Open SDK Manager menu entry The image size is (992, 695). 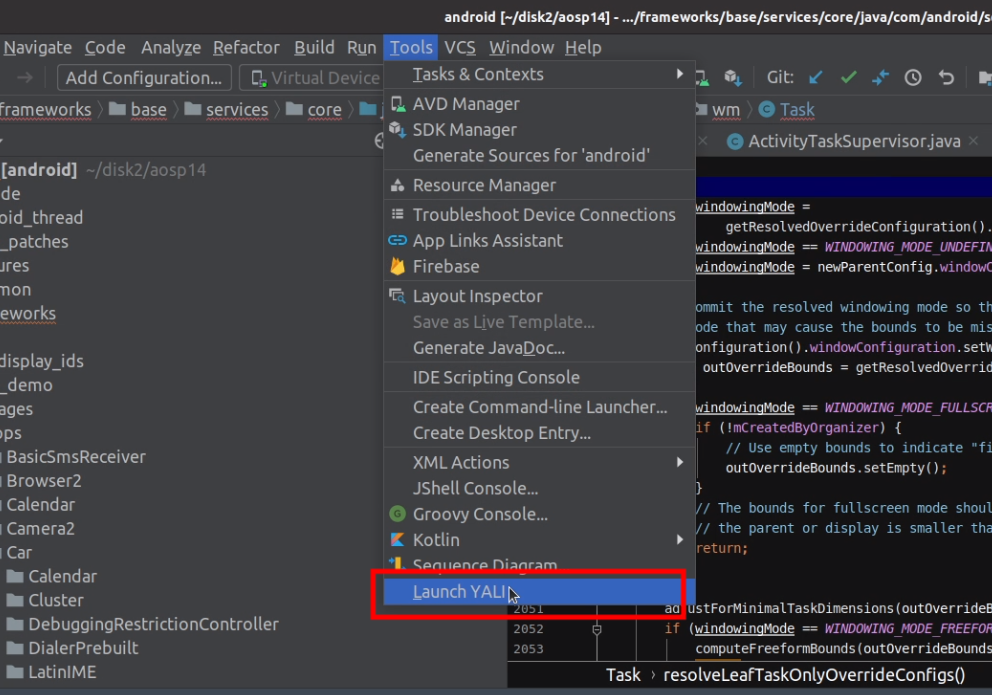click(x=539, y=130)
